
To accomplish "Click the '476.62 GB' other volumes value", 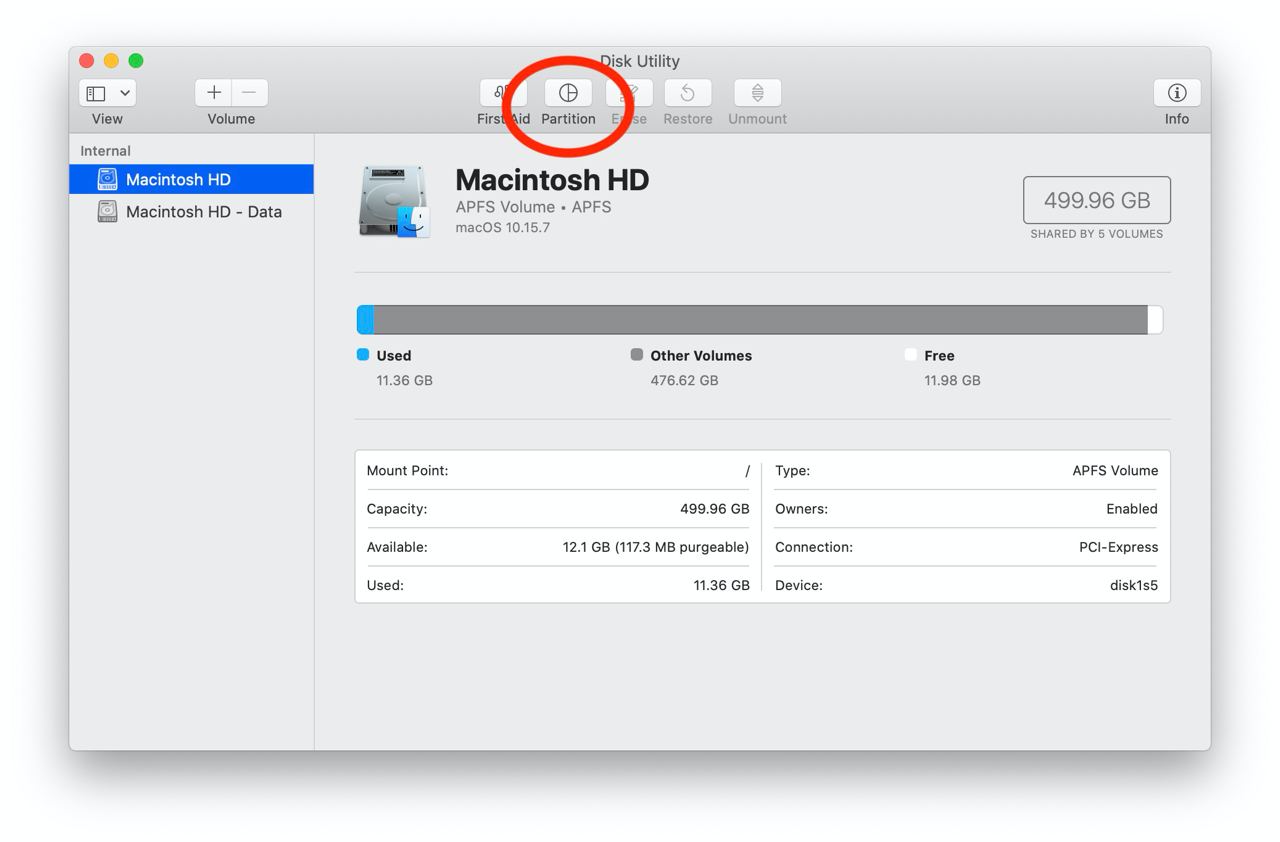I will (684, 380).
